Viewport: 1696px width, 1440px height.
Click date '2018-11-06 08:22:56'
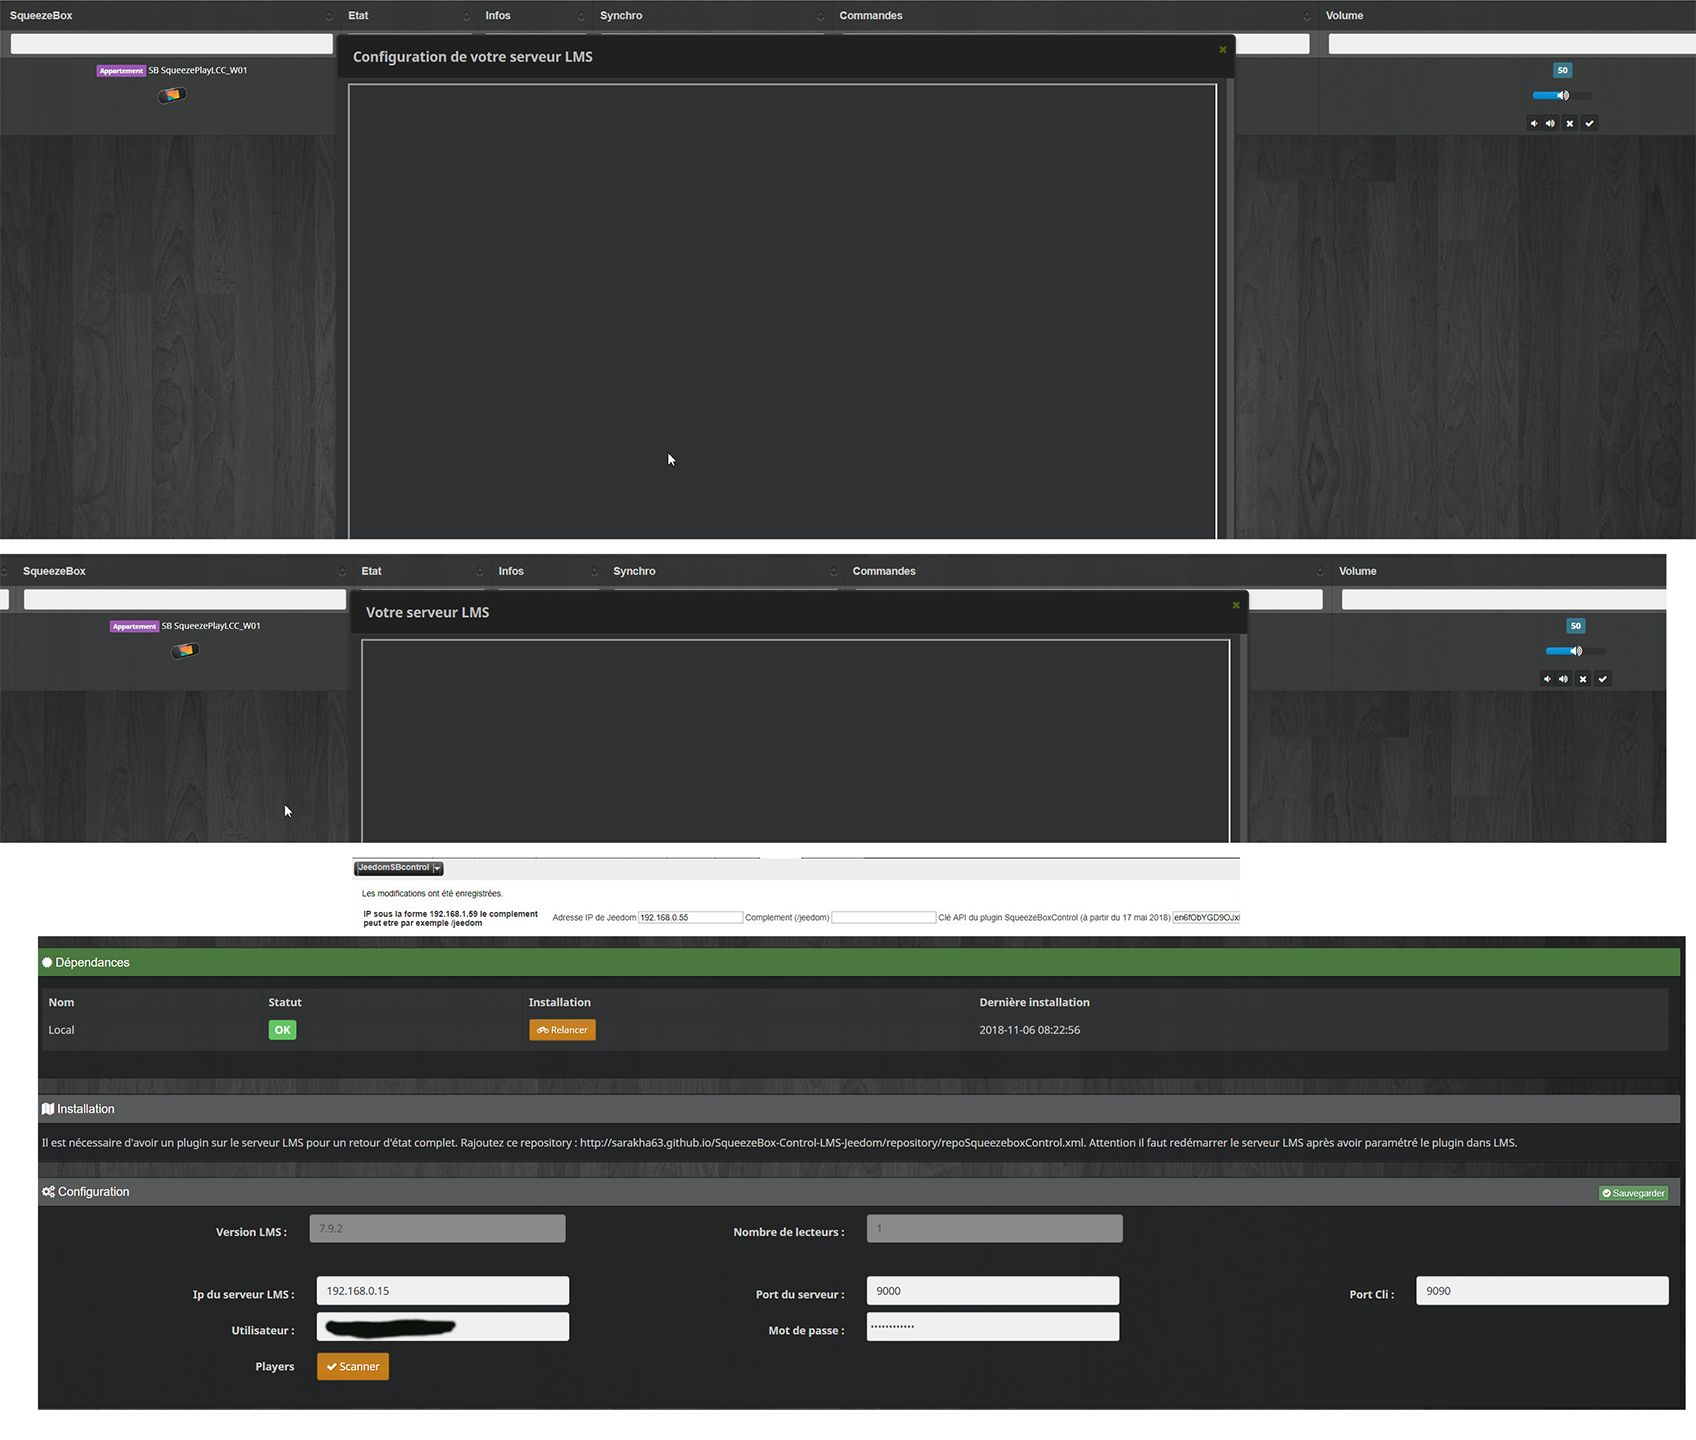(x=1029, y=1030)
